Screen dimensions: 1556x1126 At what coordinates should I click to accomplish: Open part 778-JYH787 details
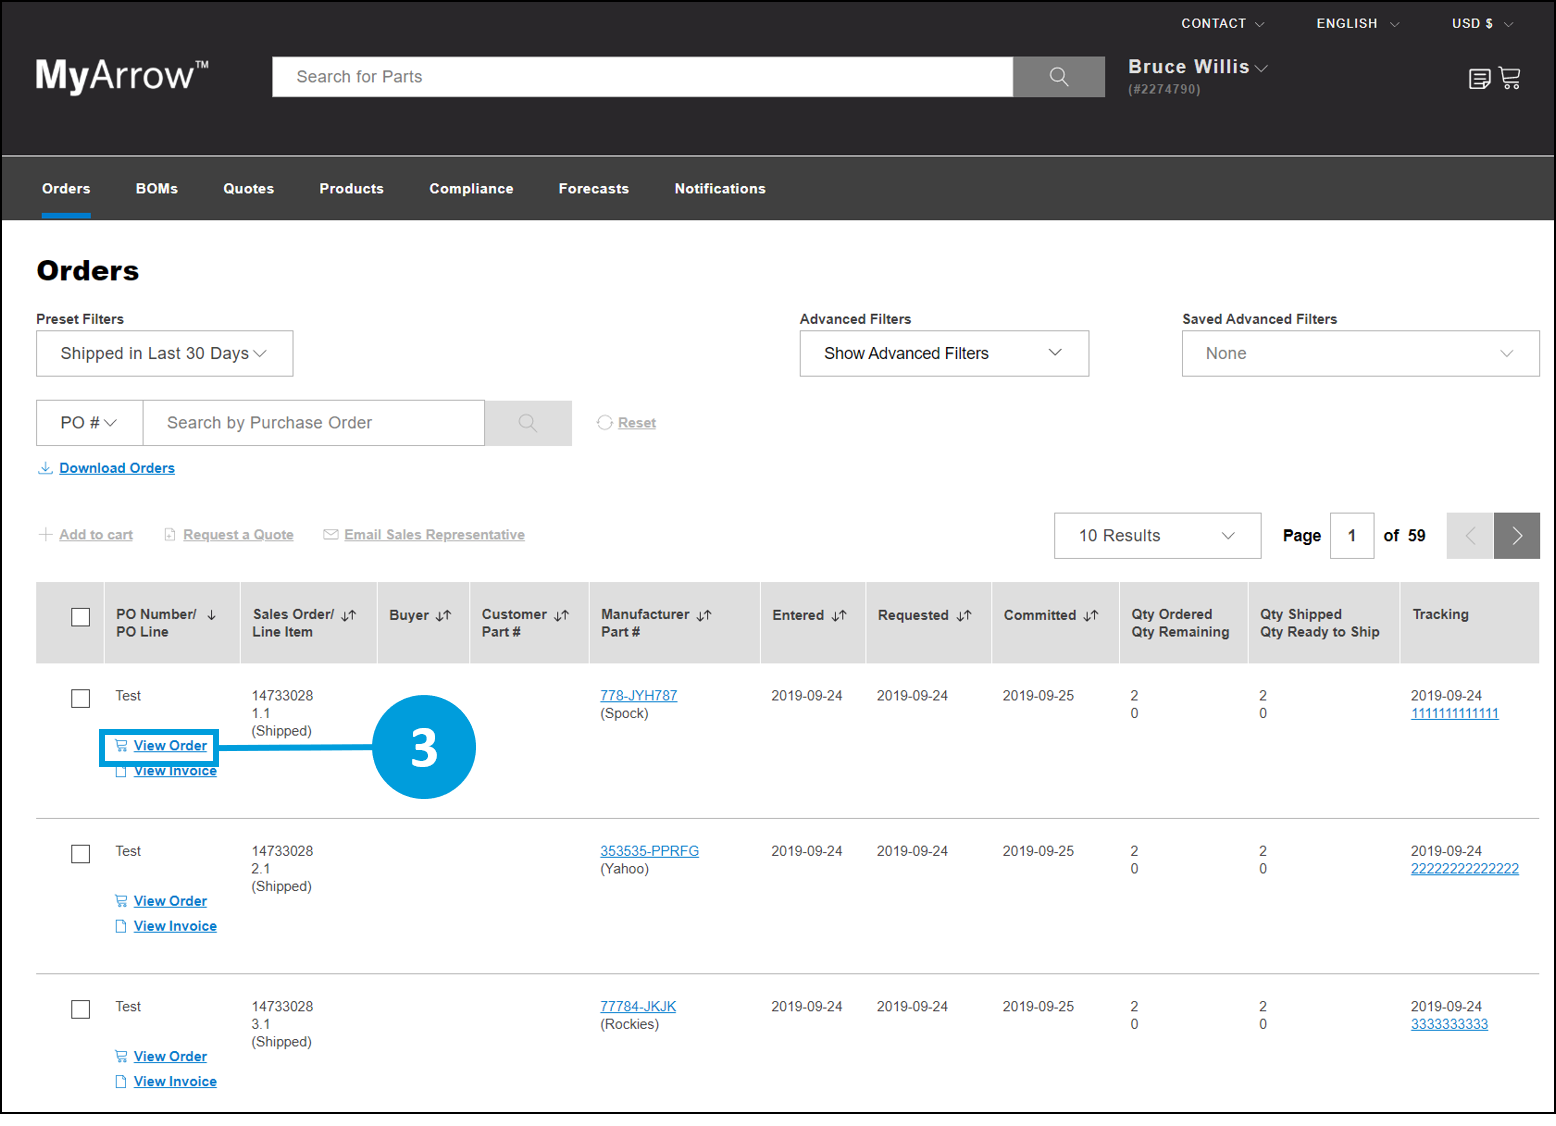[x=637, y=695]
